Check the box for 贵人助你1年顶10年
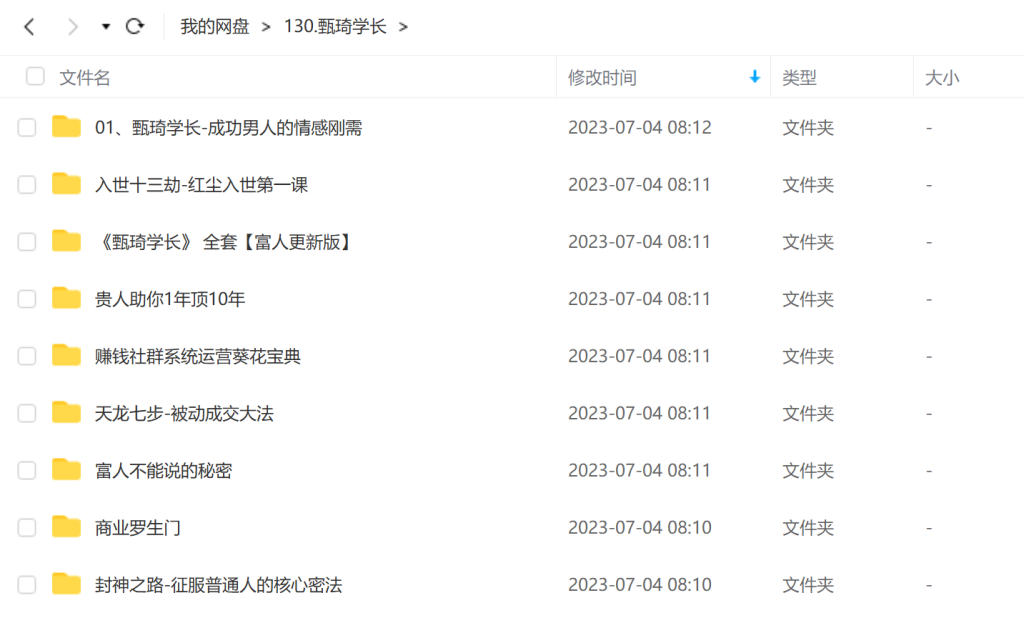 (x=27, y=299)
